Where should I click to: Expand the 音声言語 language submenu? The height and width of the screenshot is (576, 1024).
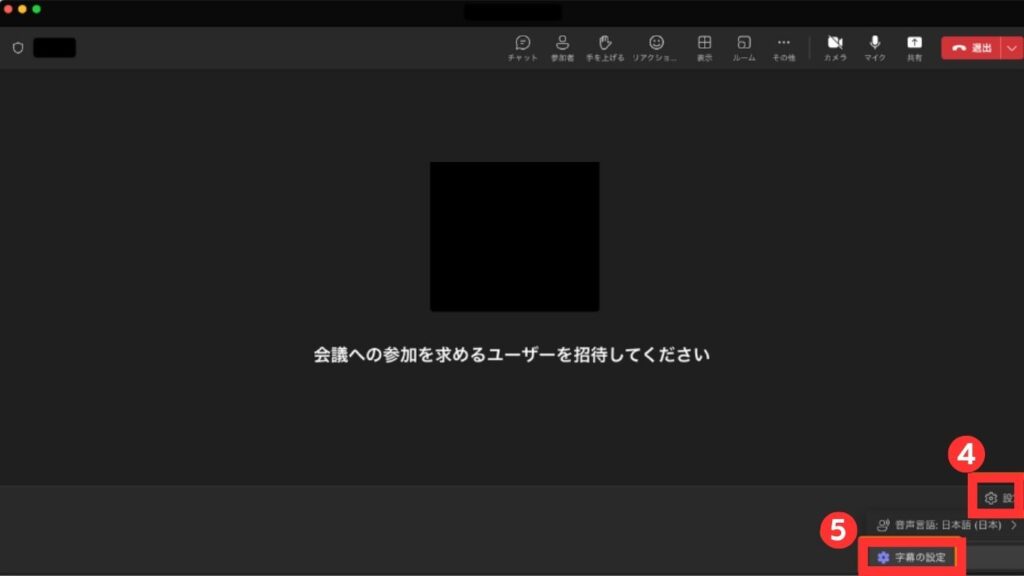(x=1013, y=525)
